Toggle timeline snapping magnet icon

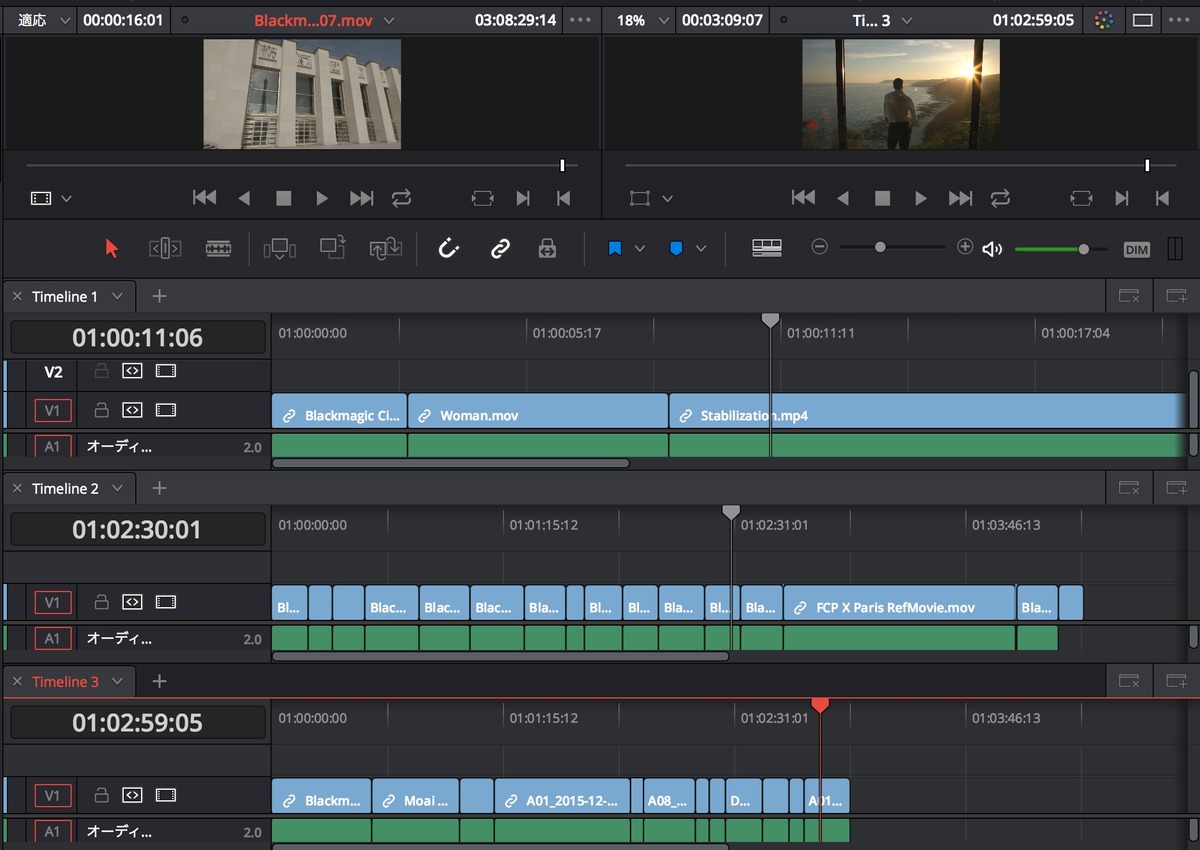pos(448,248)
